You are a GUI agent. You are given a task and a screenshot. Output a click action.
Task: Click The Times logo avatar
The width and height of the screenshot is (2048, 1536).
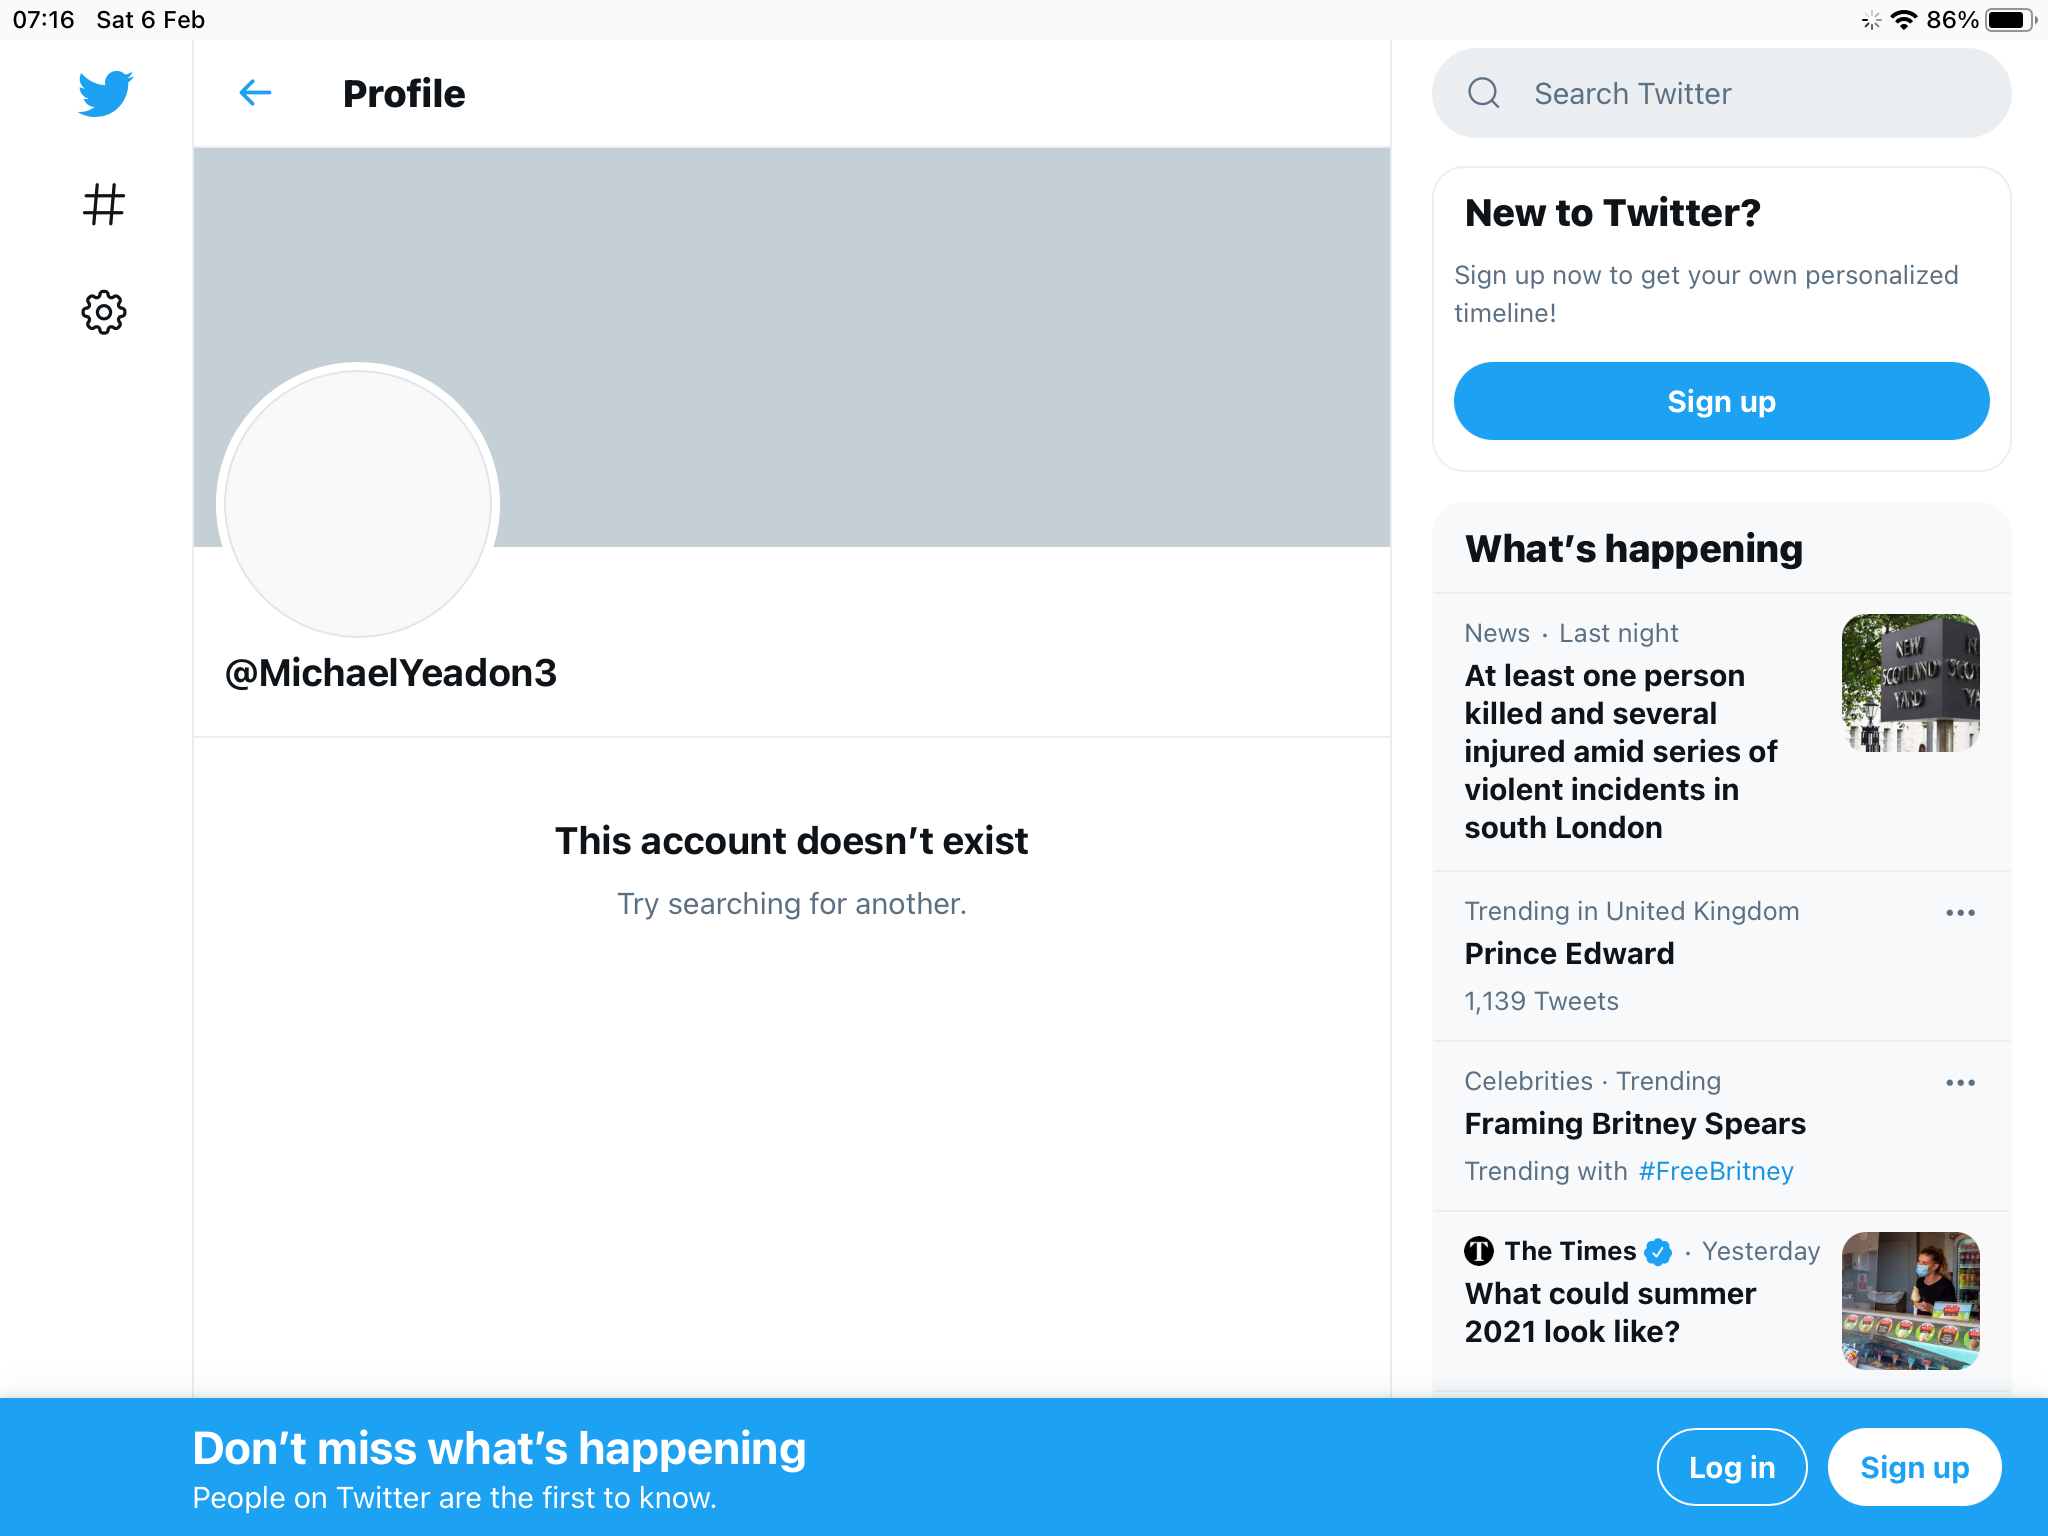(1479, 1251)
